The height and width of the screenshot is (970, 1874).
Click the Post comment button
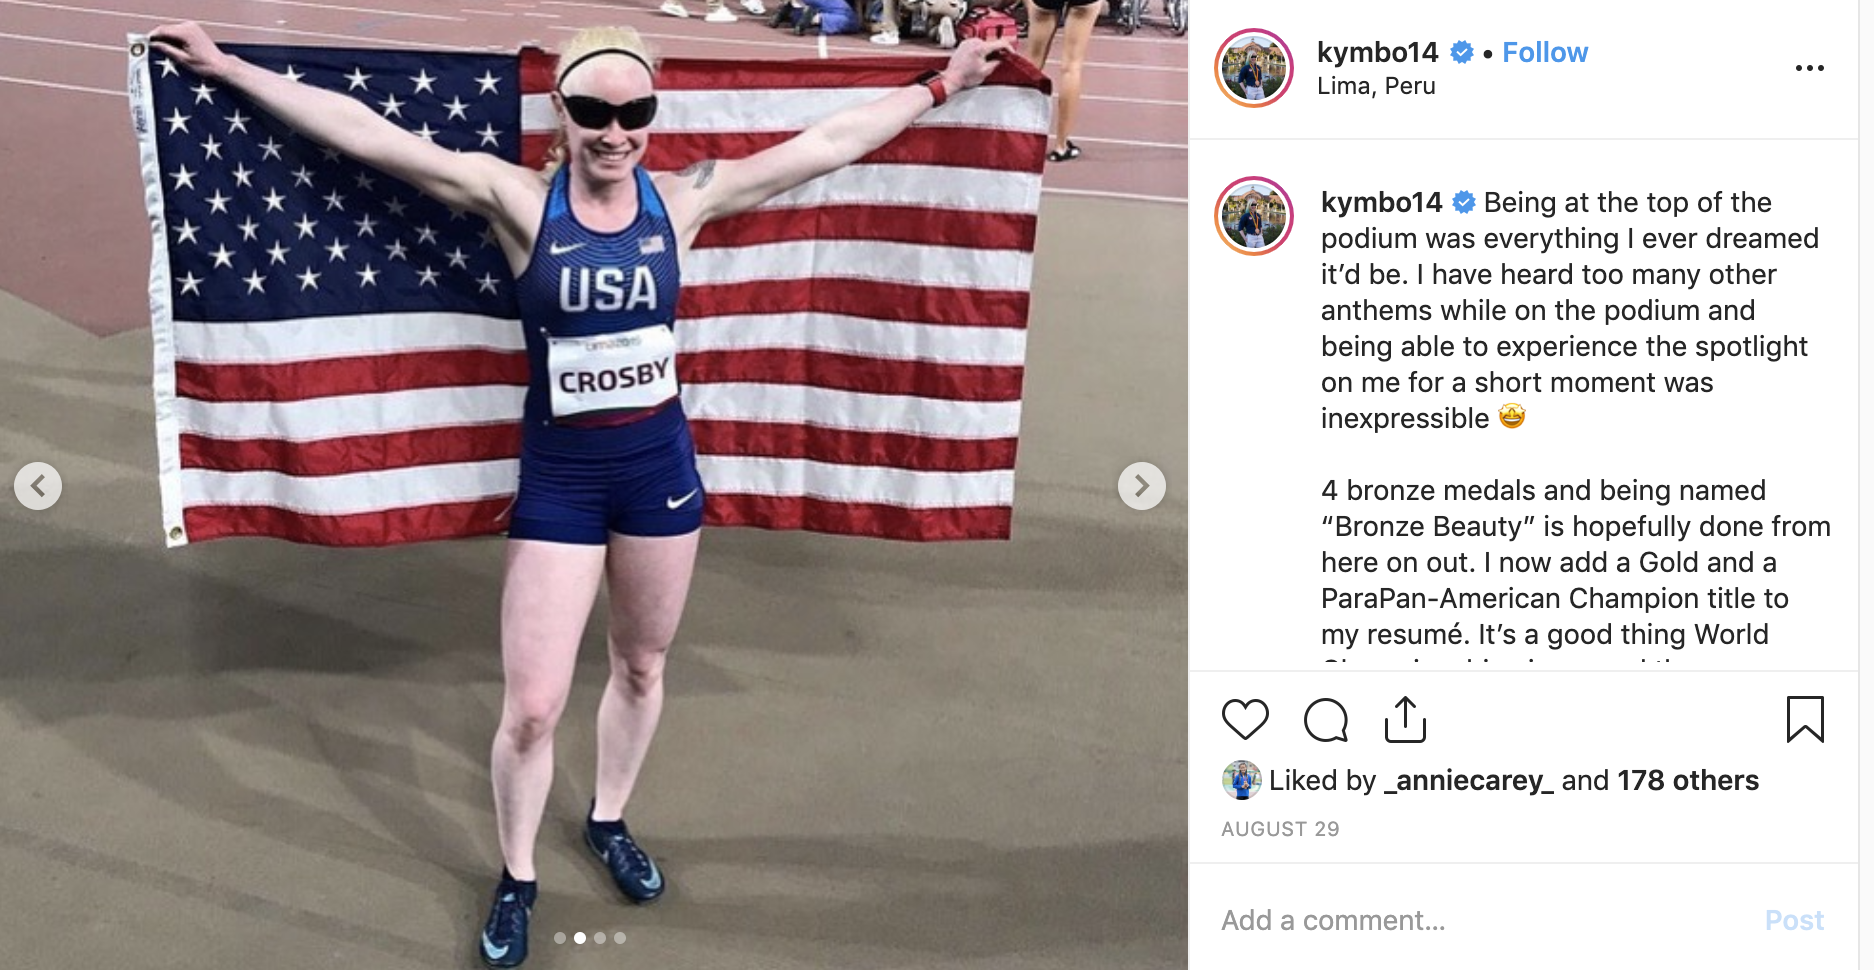click(x=1794, y=920)
